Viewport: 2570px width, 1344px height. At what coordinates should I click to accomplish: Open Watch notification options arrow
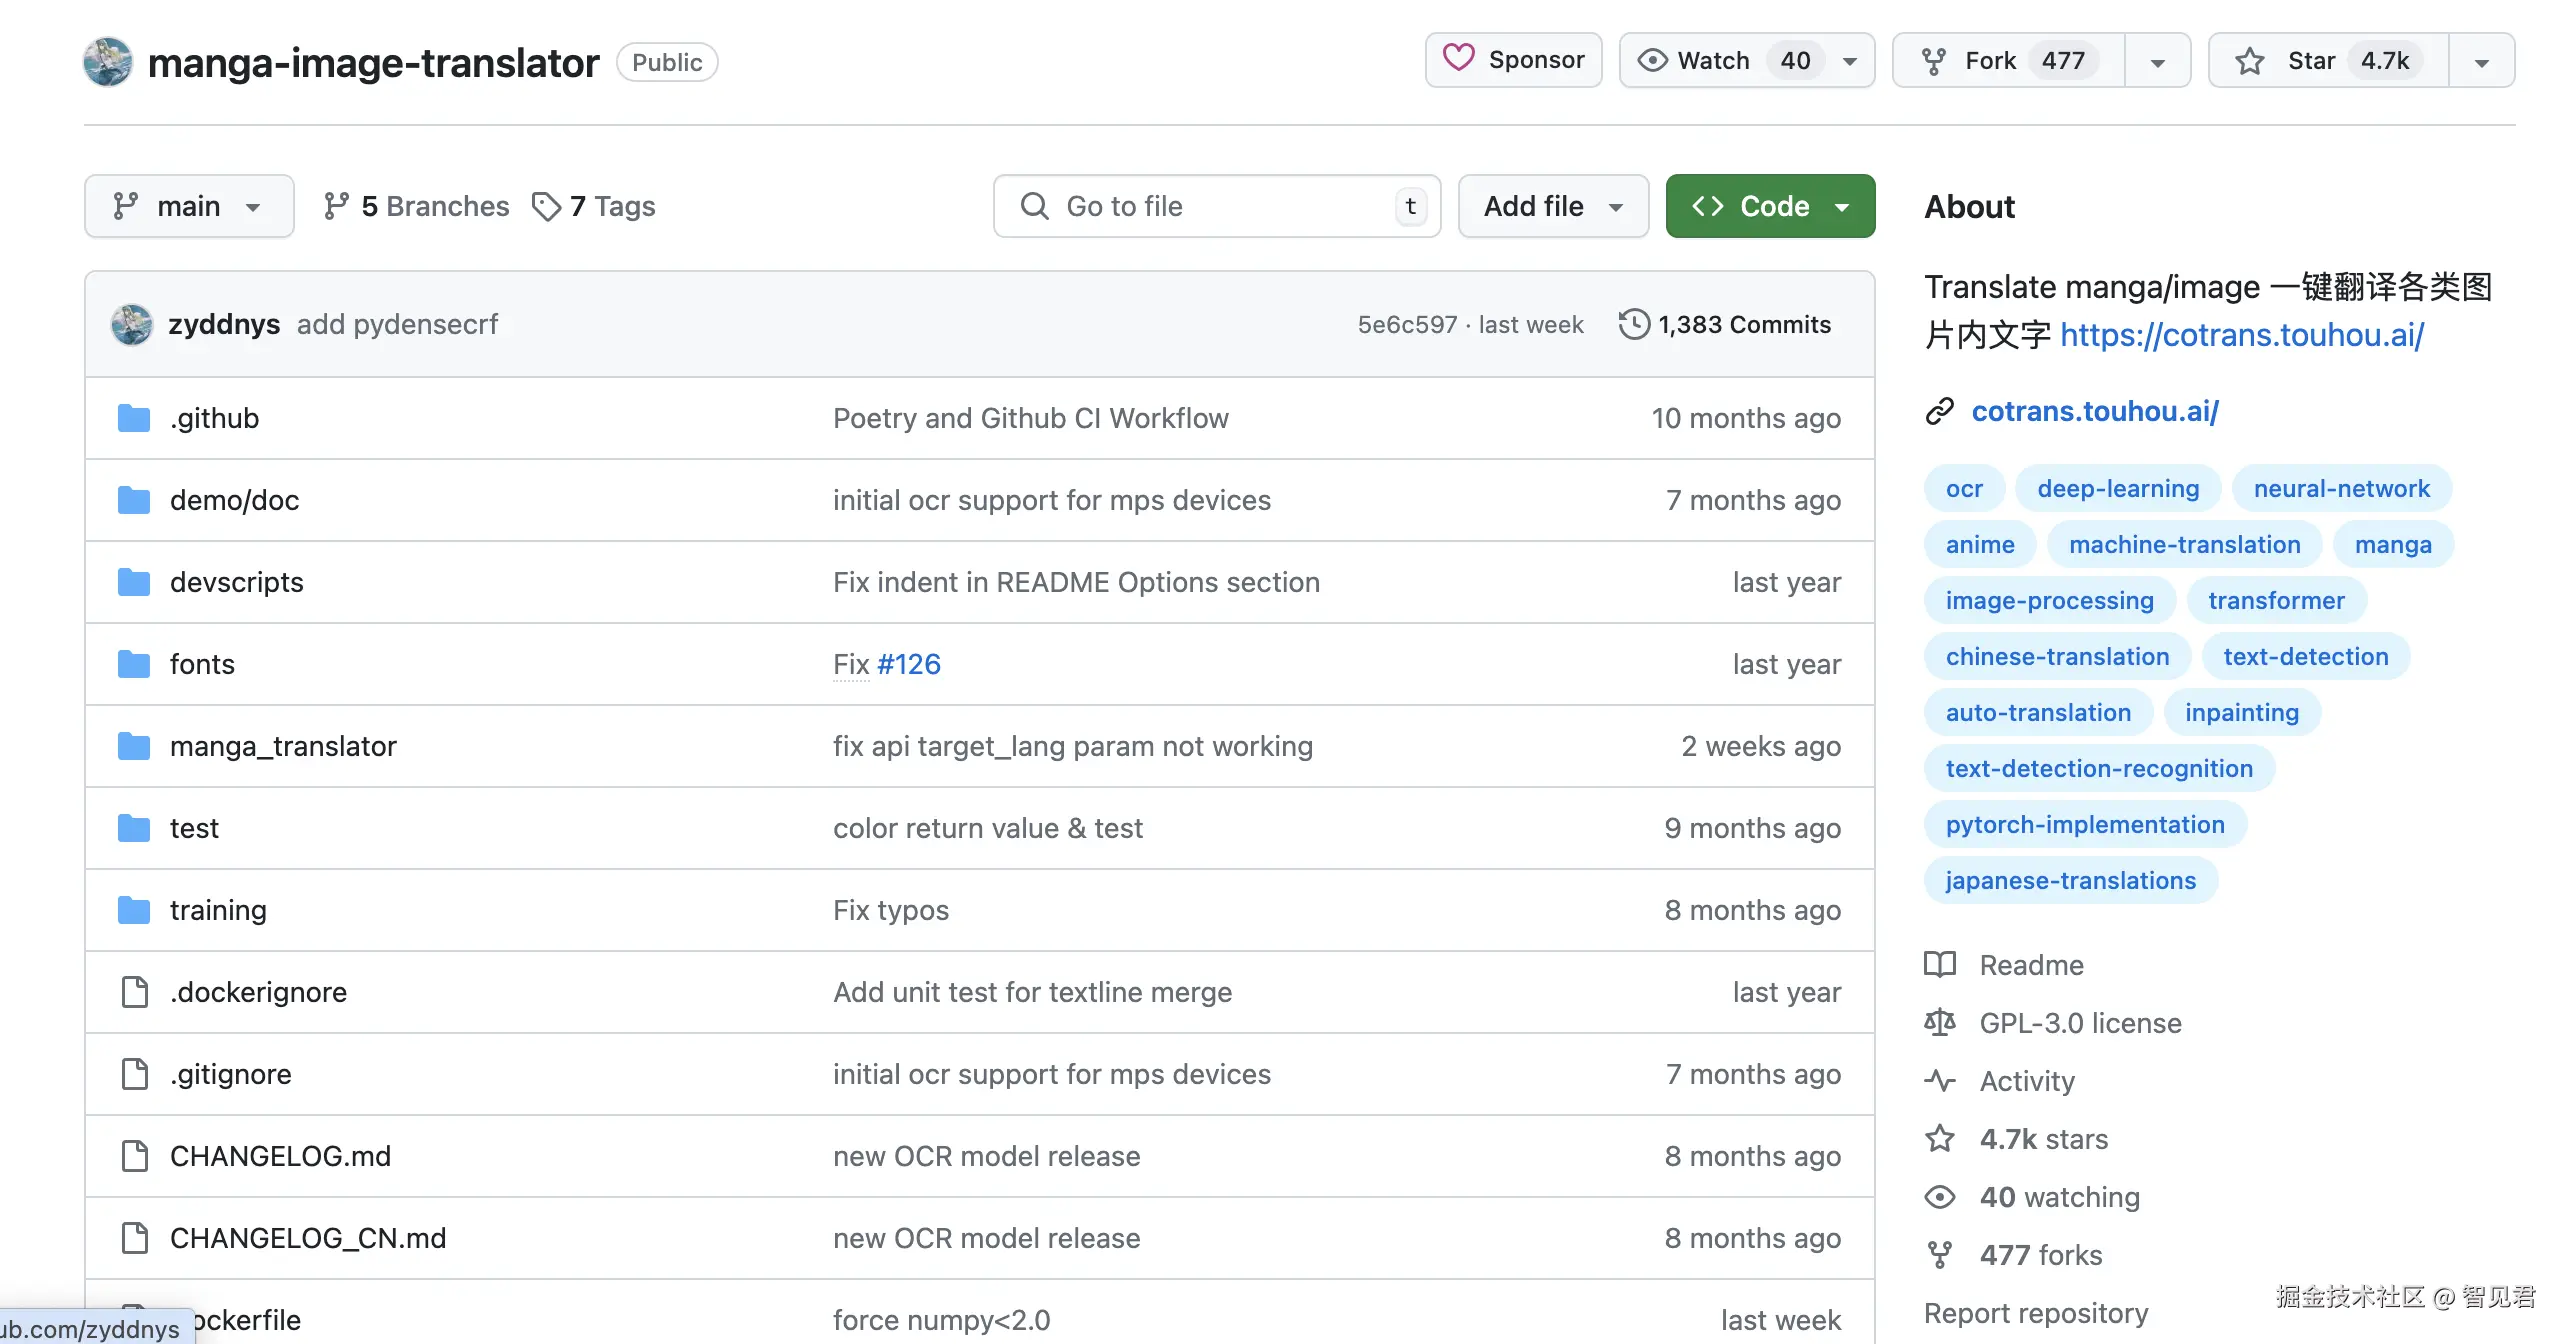[x=1850, y=61]
